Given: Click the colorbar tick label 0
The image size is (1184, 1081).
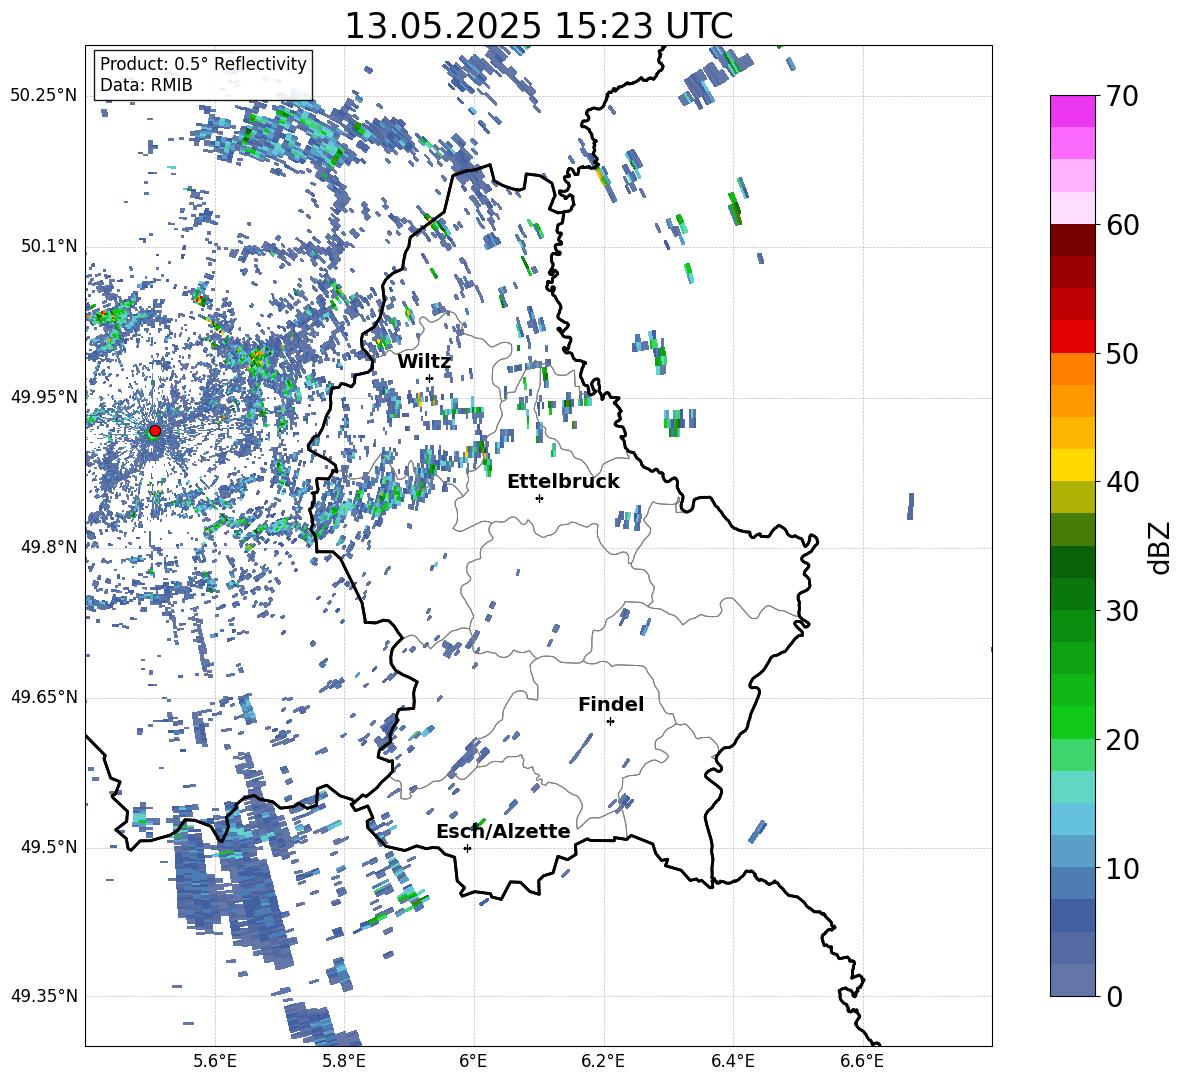Looking at the screenshot, I should tap(1114, 996).
